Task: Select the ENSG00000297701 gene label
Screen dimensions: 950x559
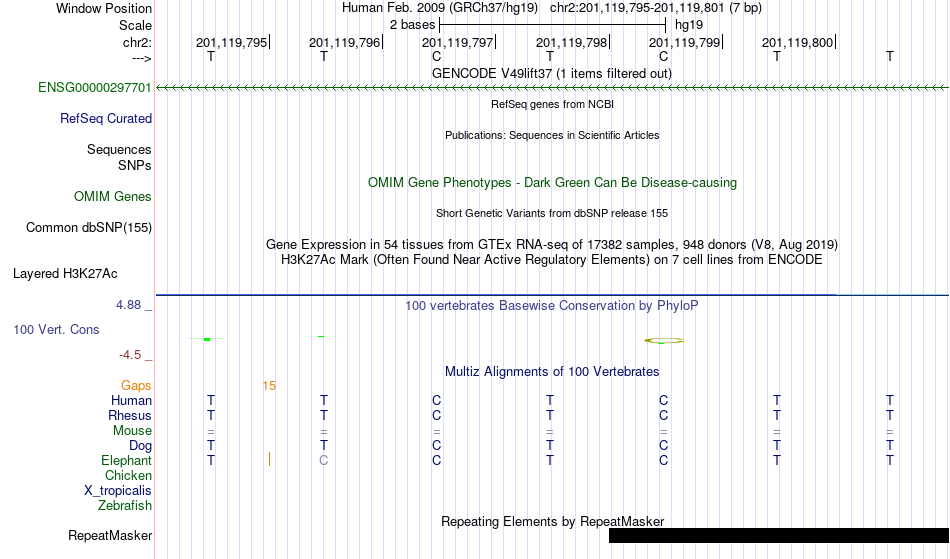Action: tap(95, 88)
